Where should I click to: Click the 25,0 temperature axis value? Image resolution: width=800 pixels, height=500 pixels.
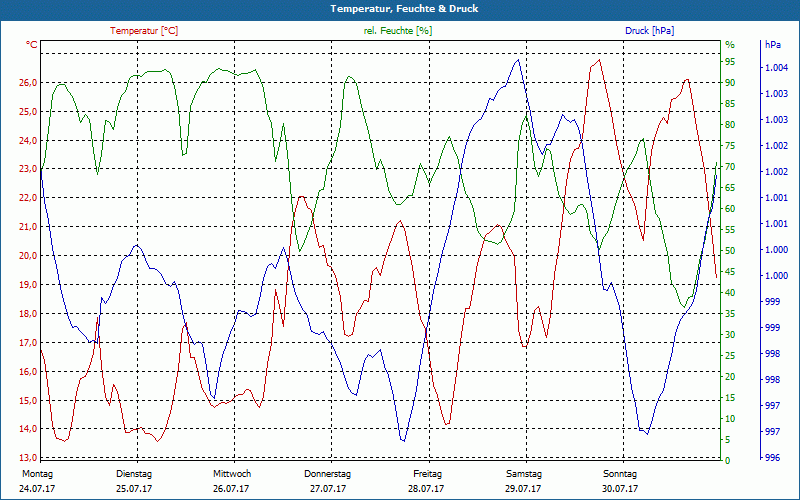pos(29,112)
